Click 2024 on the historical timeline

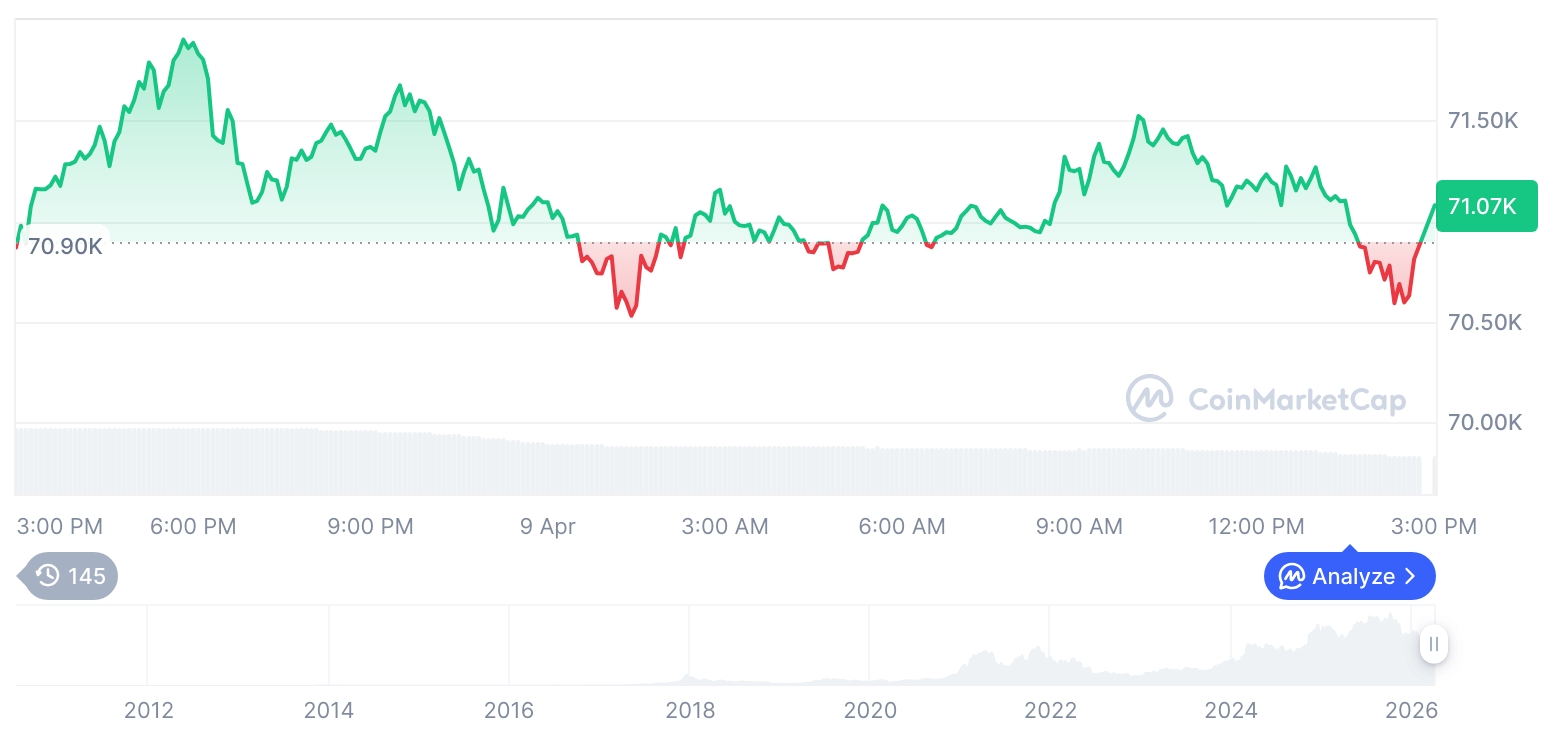click(1231, 710)
